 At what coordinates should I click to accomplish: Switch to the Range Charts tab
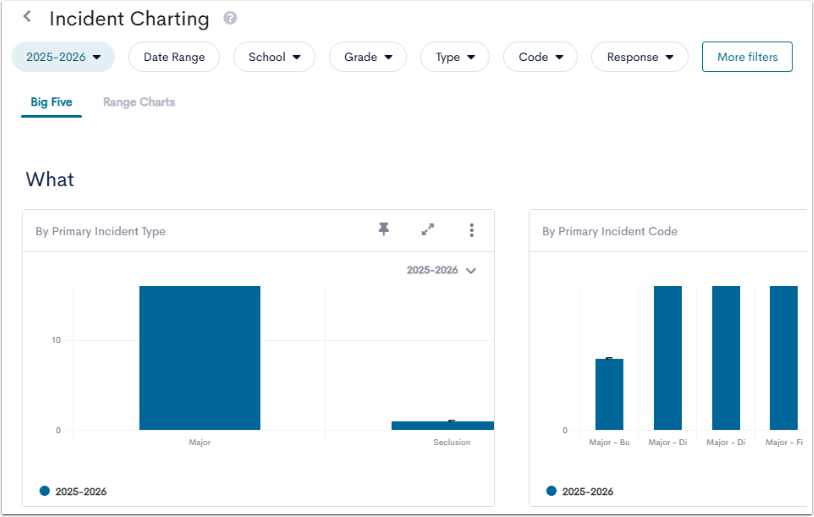coord(139,102)
